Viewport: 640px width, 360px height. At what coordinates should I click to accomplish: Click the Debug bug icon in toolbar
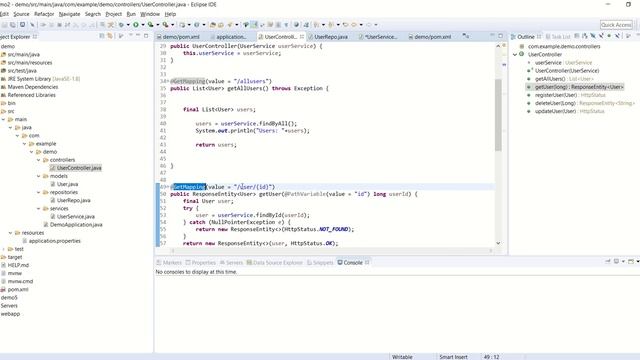[121, 25]
